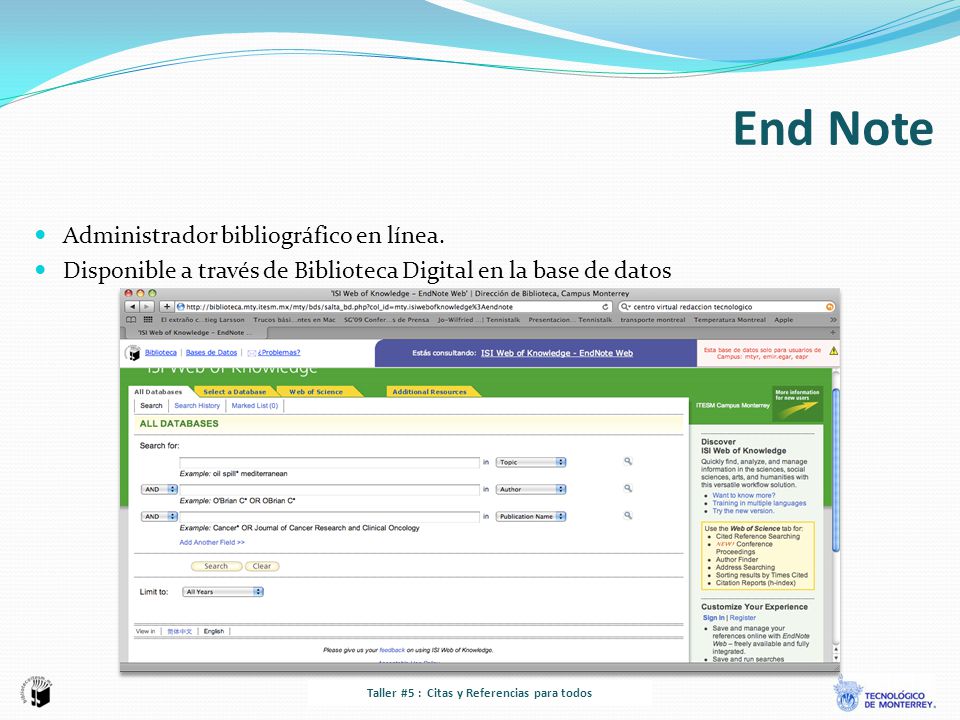Click the search aid magnifier beside Author
Image resolution: width=960 pixels, height=720 pixels.
click(628, 489)
